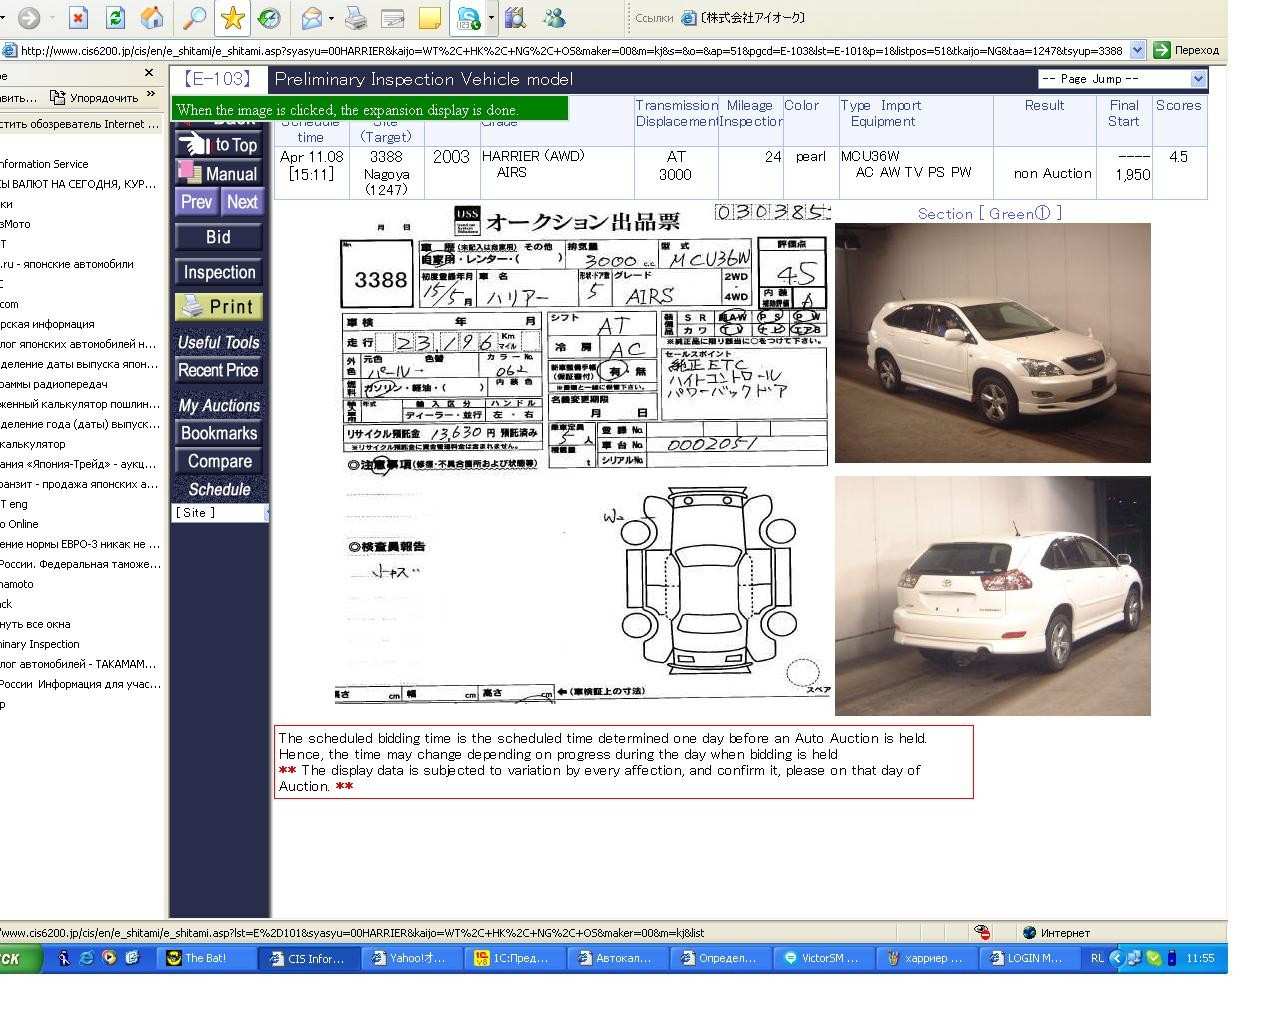The image size is (1280, 1024).
Task: Open the Messenger people icon
Action: 553,17
